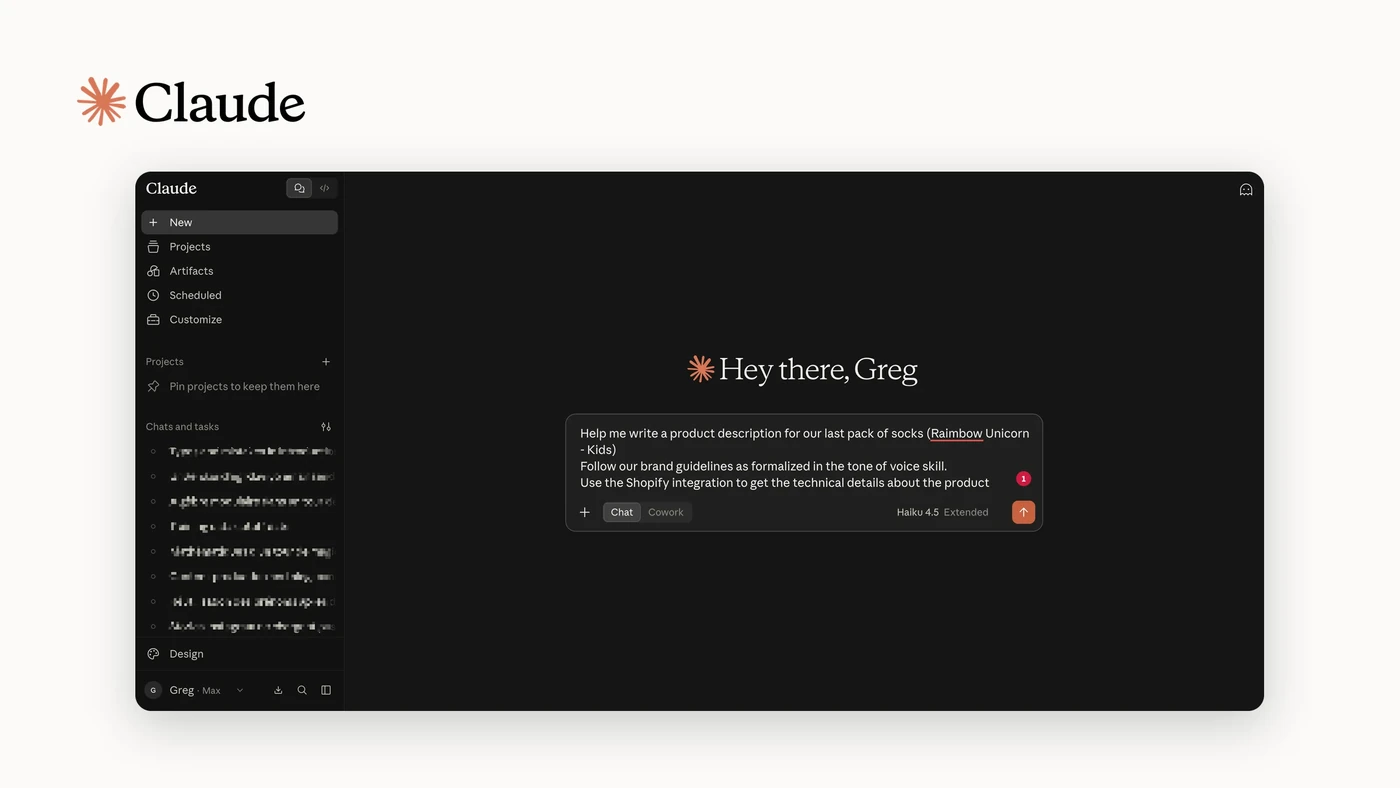Start a New chat from the sidebar
Screen dimensions: 1400x788
[x=239, y=222]
